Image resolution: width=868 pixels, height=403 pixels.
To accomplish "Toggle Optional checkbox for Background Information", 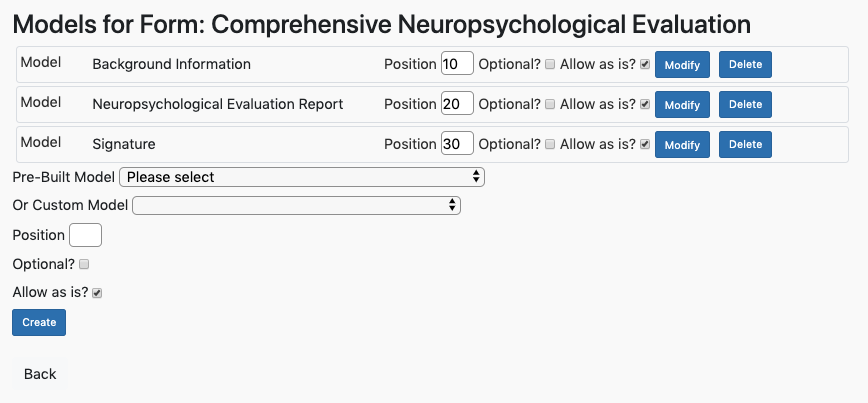I will point(550,64).
